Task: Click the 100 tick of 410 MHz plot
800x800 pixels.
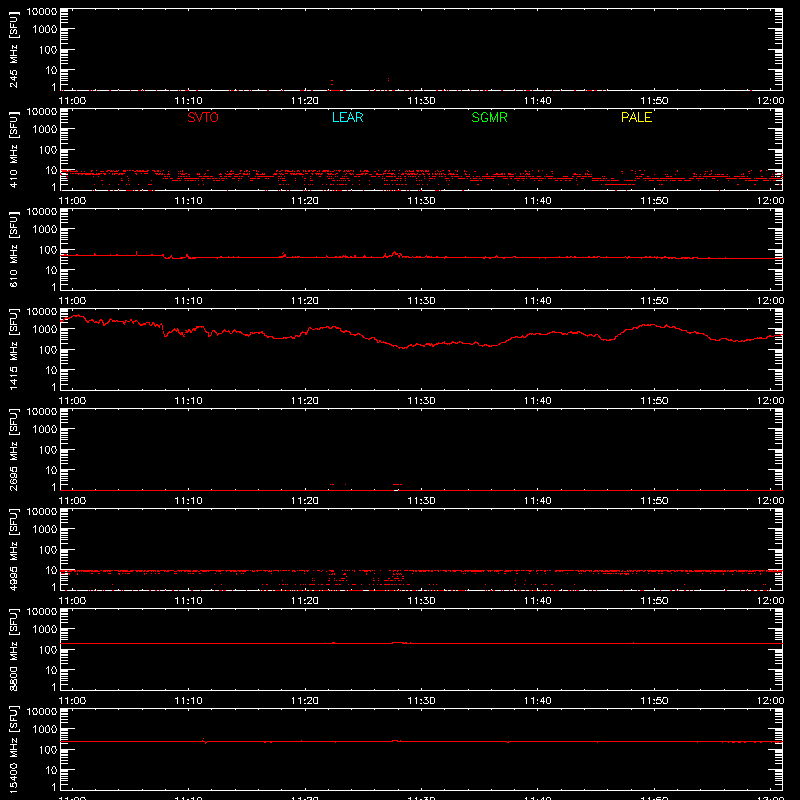Action: pyautogui.click(x=48, y=150)
